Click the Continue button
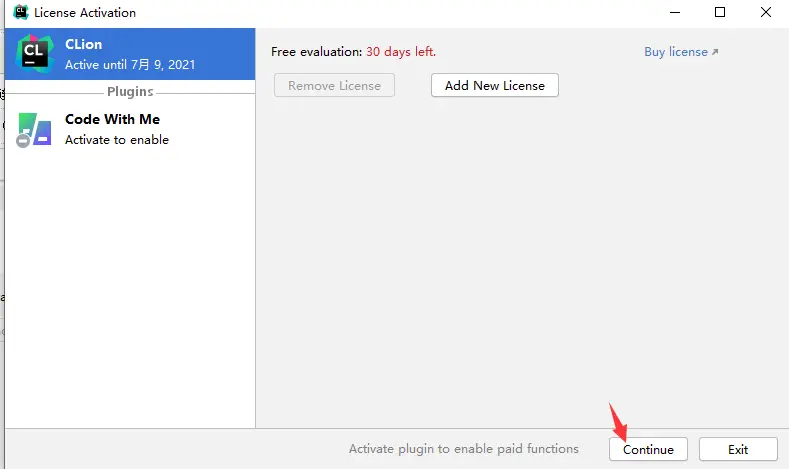Viewport: 789px width, 469px height. (x=648, y=449)
